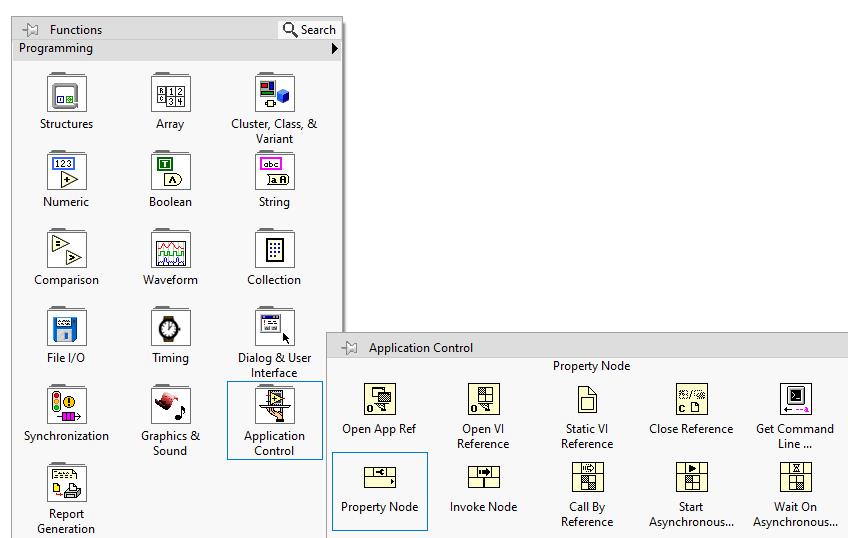Image resolution: width=848 pixels, height=538 pixels.
Task: Pin the Functions palette
Action: coord(31,30)
